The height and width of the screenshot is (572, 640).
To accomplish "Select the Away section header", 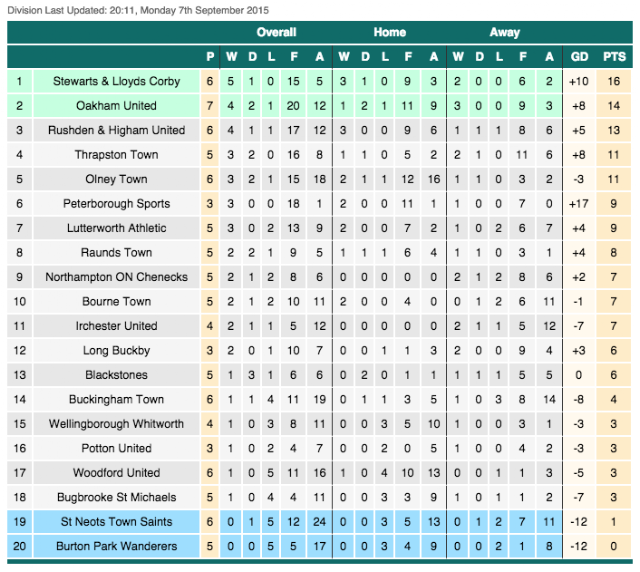I will (x=504, y=32).
